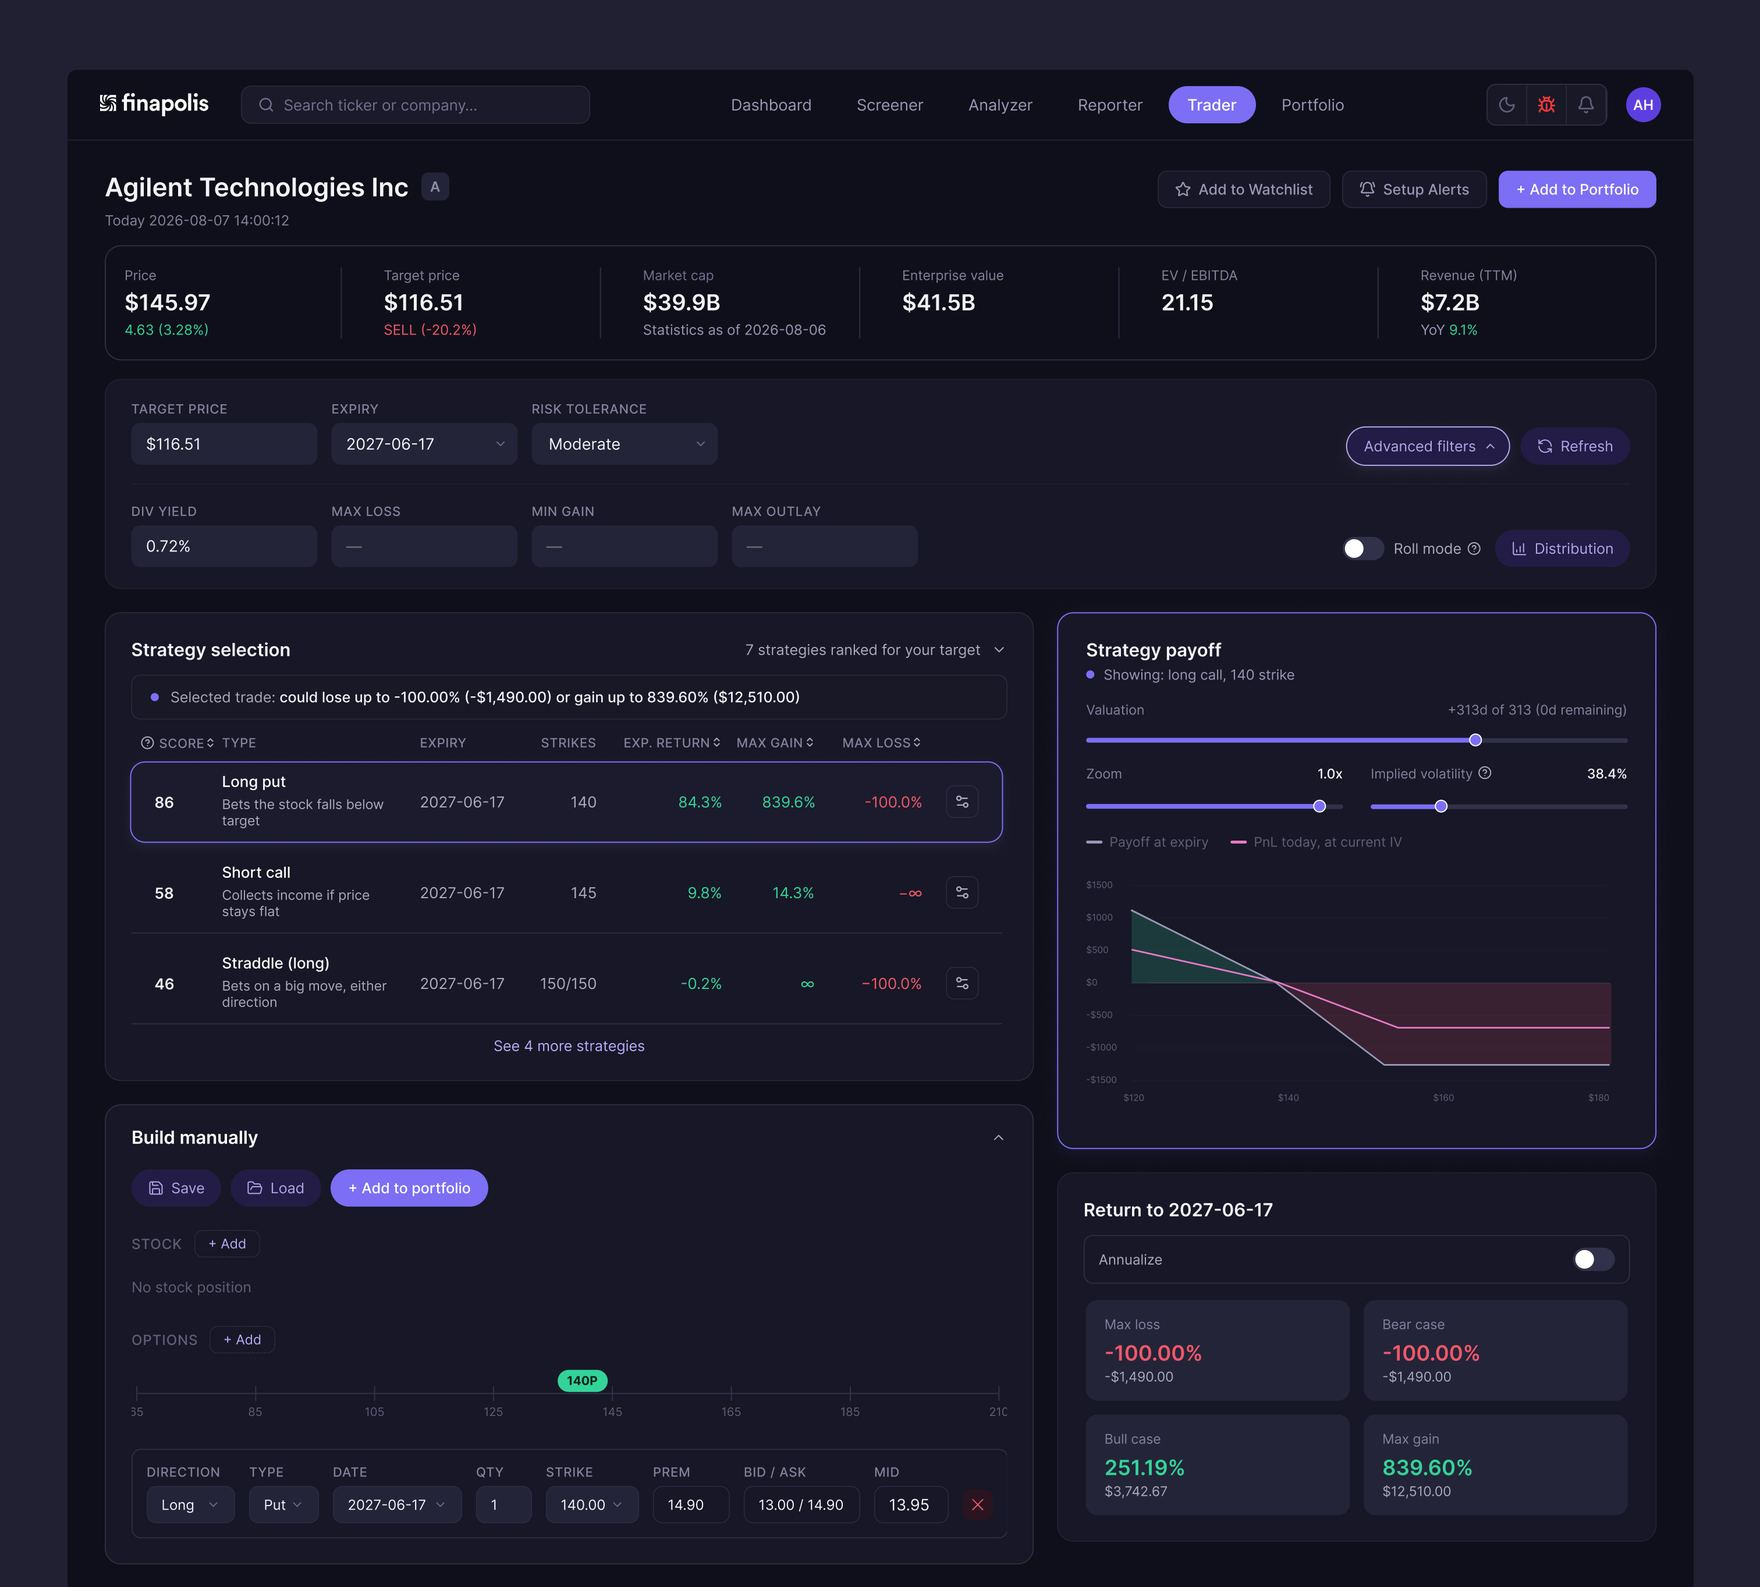Open Type Put dropdown

pyautogui.click(x=283, y=1505)
